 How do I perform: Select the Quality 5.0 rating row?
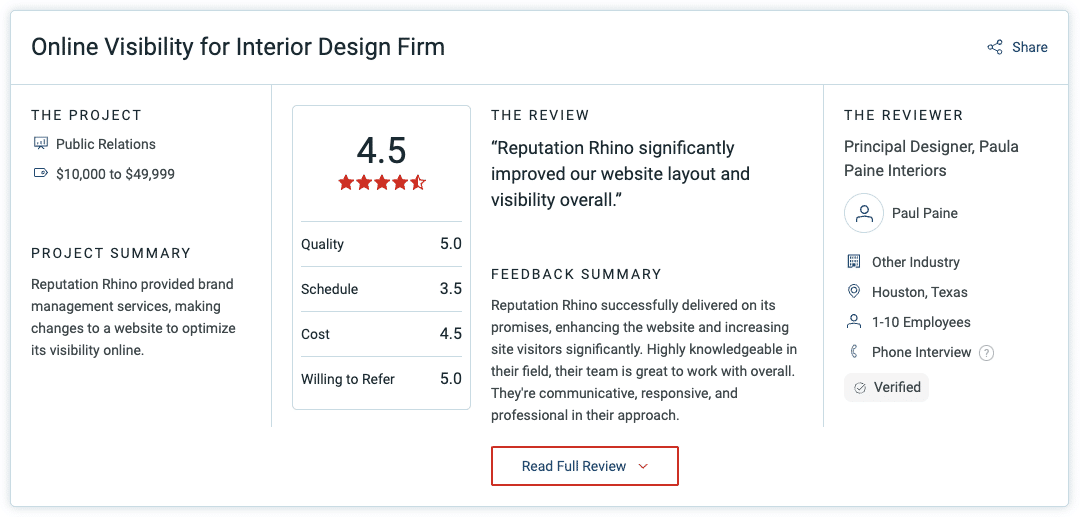[x=382, y=244]
